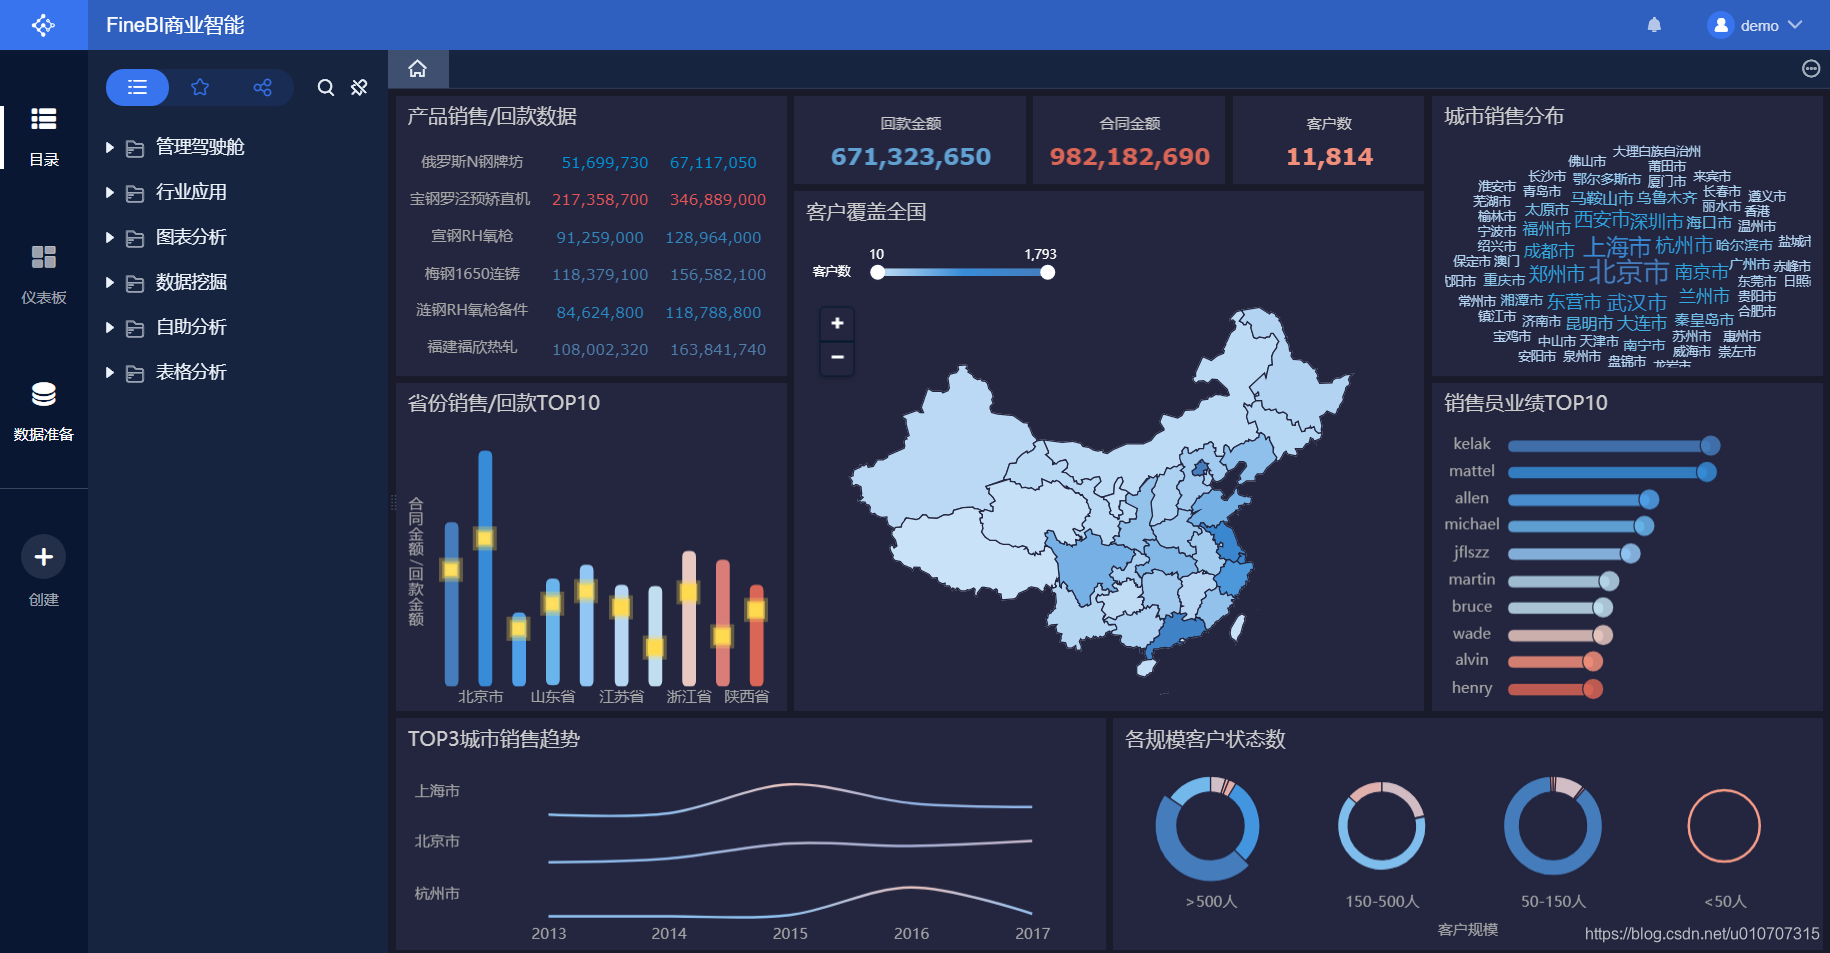1830x953 pixels.
Task: Click the >500人 donut chart
Action: tap(1208, 828)
